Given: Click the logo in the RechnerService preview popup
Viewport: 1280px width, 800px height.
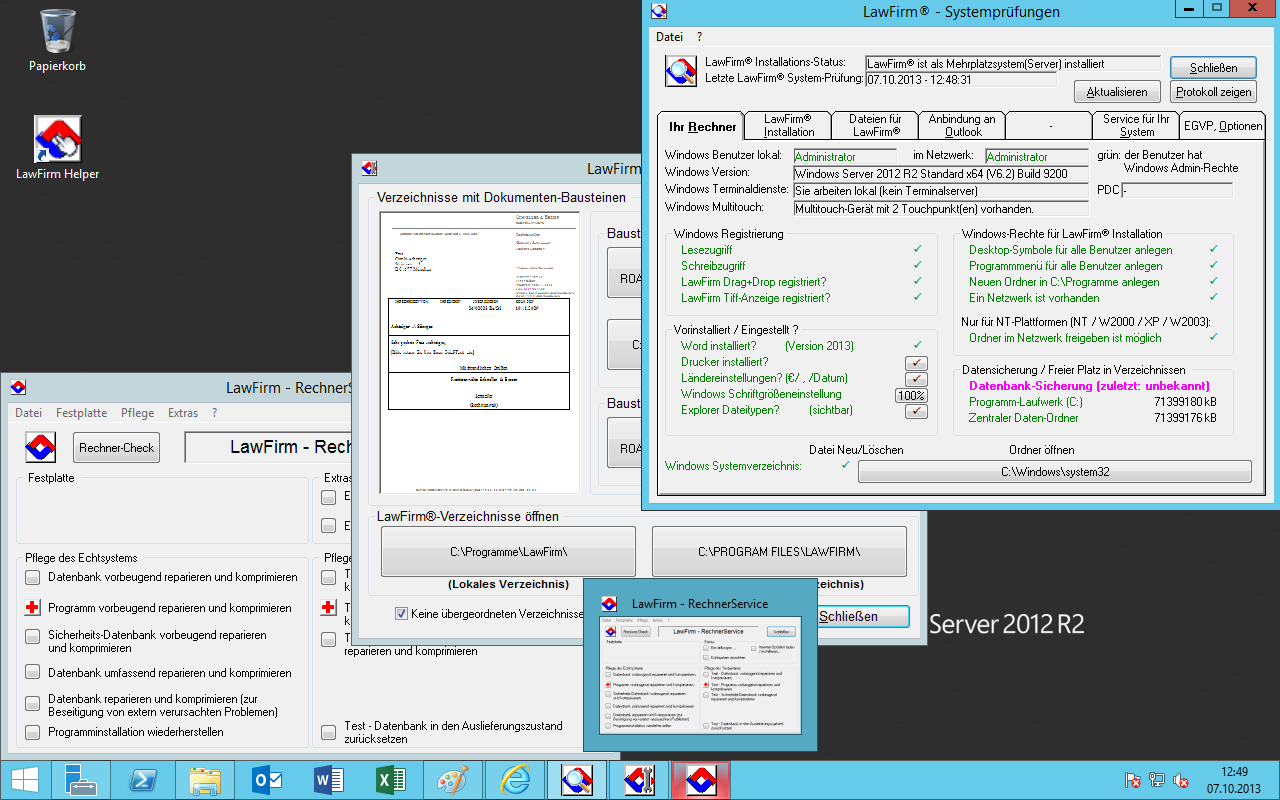Looking at the screenshot, I should coord(609,604).
